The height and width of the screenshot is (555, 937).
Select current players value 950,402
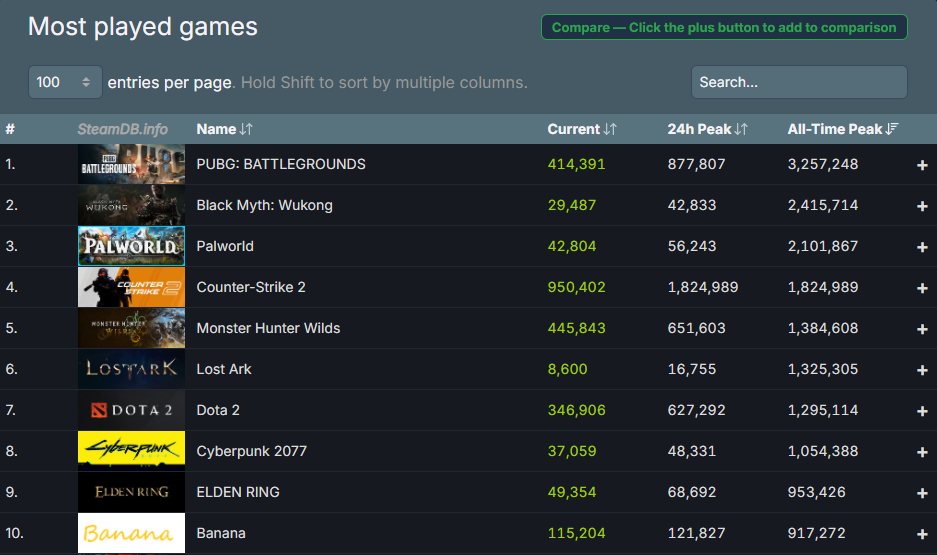576,287
